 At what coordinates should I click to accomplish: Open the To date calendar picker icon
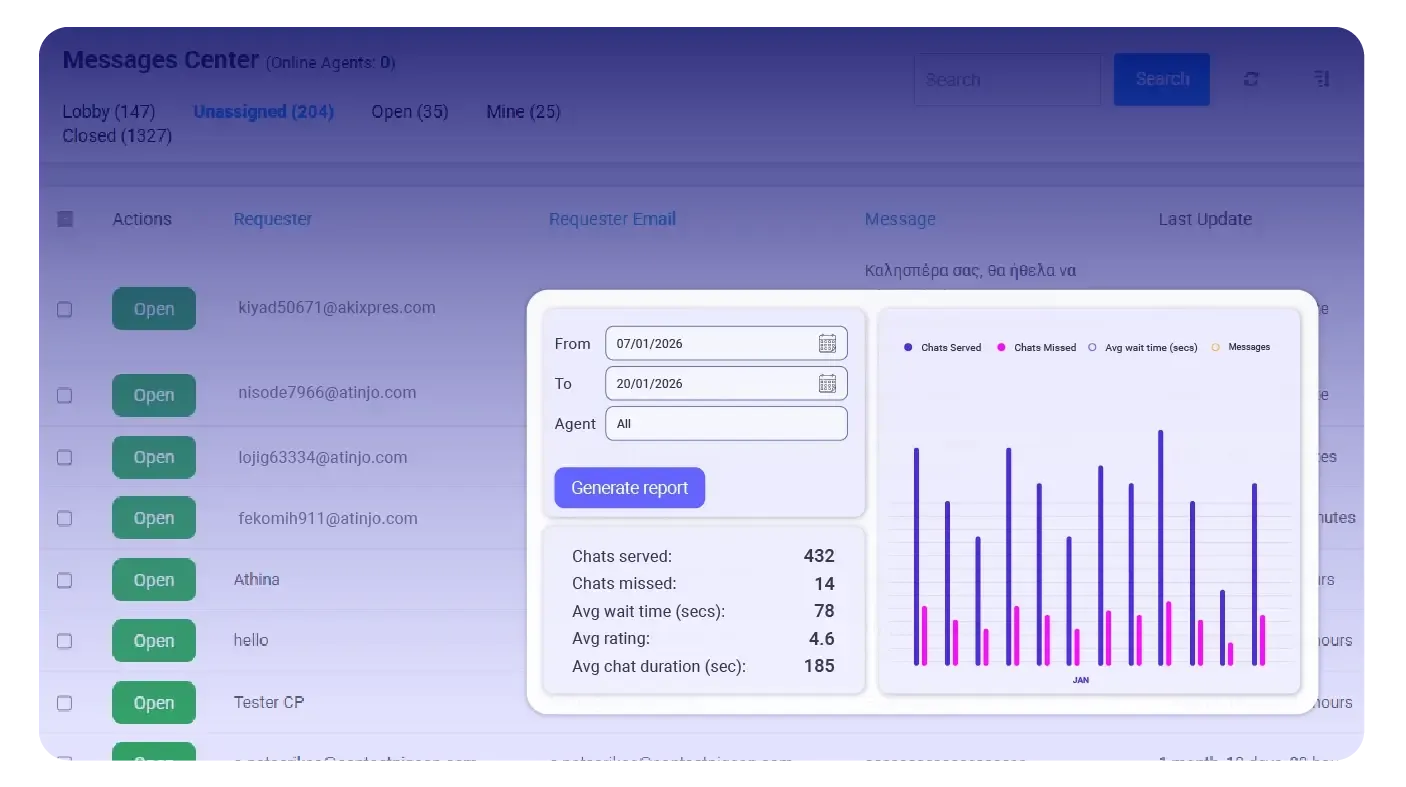click(x=827, y=384)
